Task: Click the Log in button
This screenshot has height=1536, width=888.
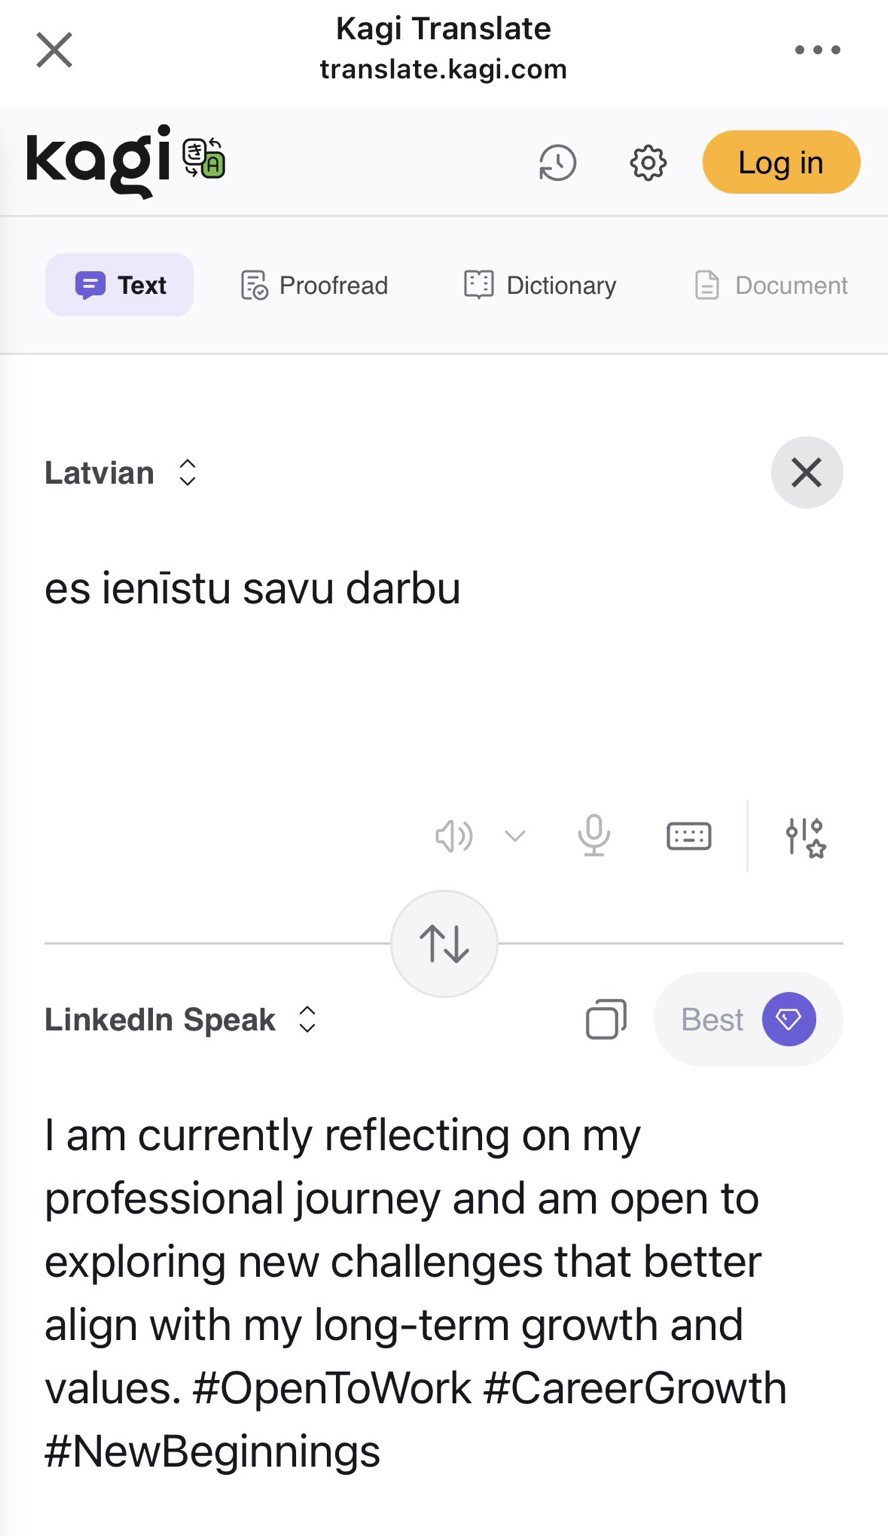Action: click(781, 162)
